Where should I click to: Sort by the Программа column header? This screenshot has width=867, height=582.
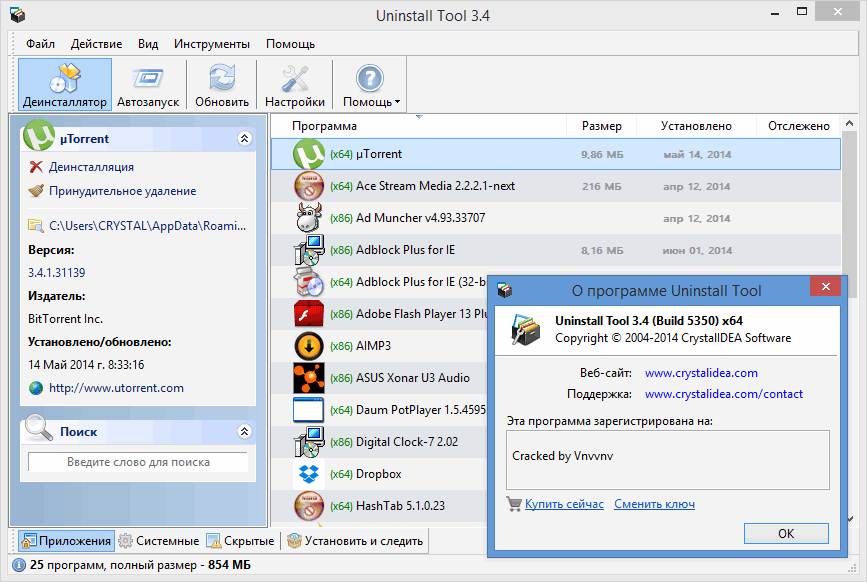(x=419, y=126)
